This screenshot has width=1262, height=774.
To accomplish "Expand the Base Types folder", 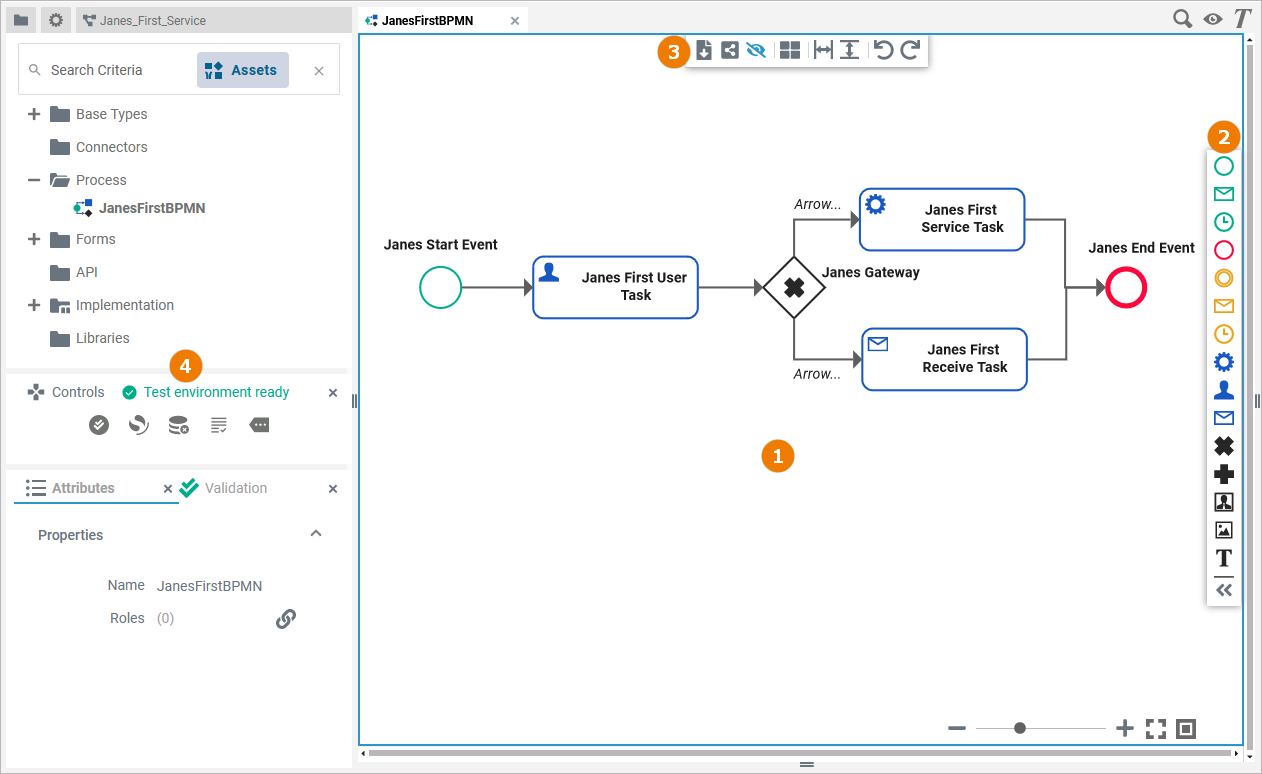I will click(x=31, y=113).
